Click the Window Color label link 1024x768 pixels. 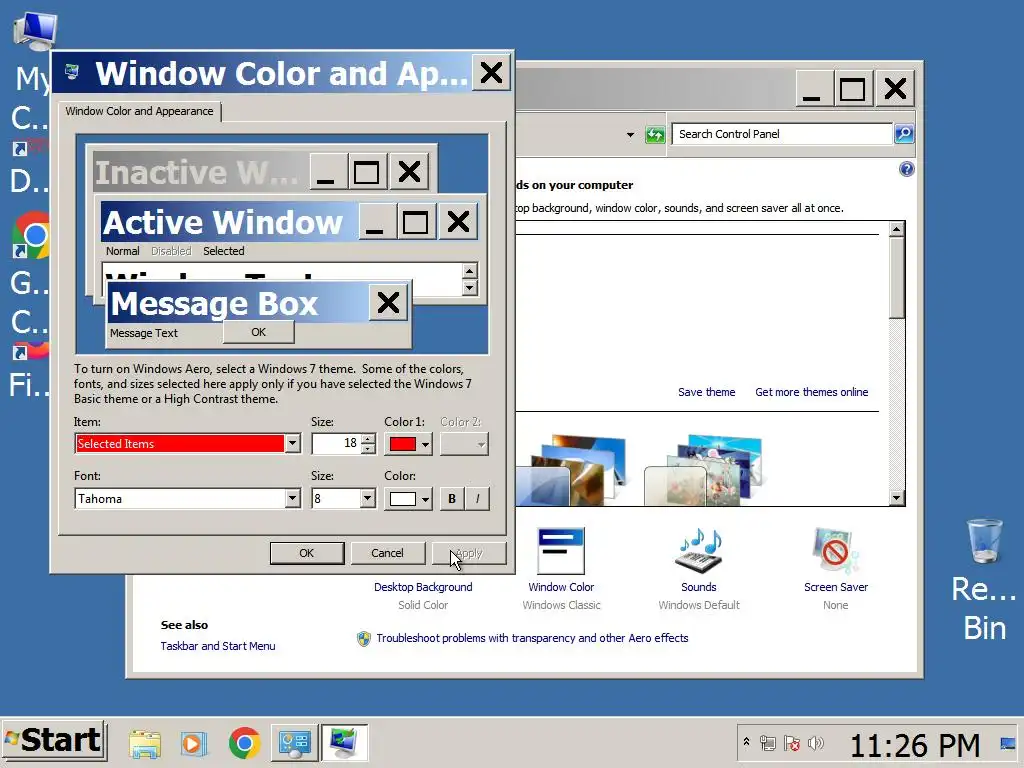coord(561,587)
